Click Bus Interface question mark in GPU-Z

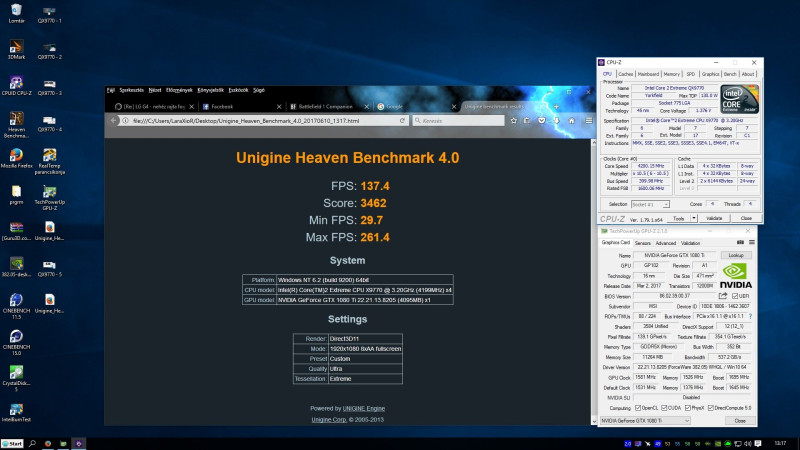[750, 316]
